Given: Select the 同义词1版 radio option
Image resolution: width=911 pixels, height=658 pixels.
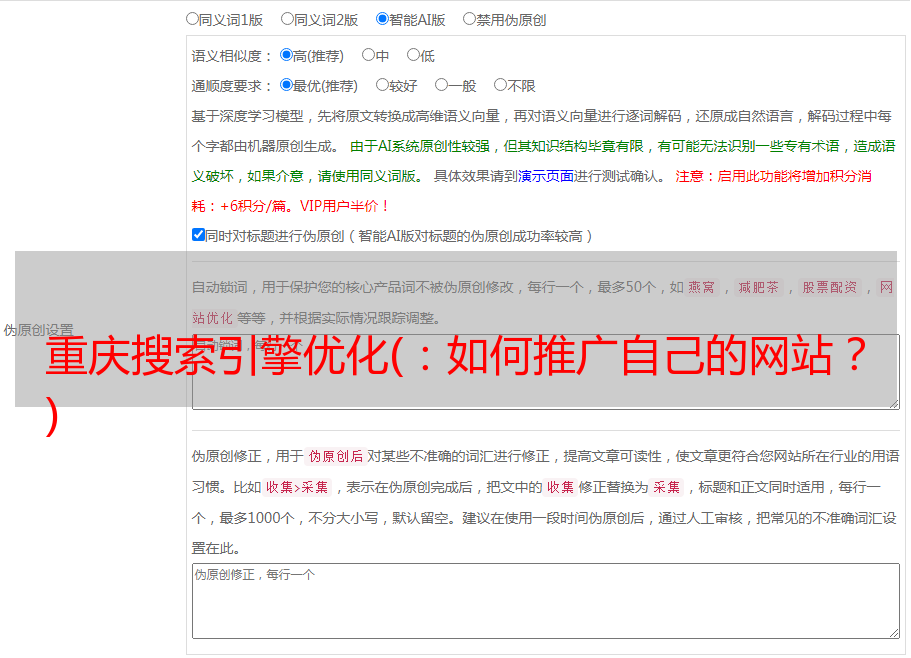Looking at the screenshot, I should coord(192,19).
